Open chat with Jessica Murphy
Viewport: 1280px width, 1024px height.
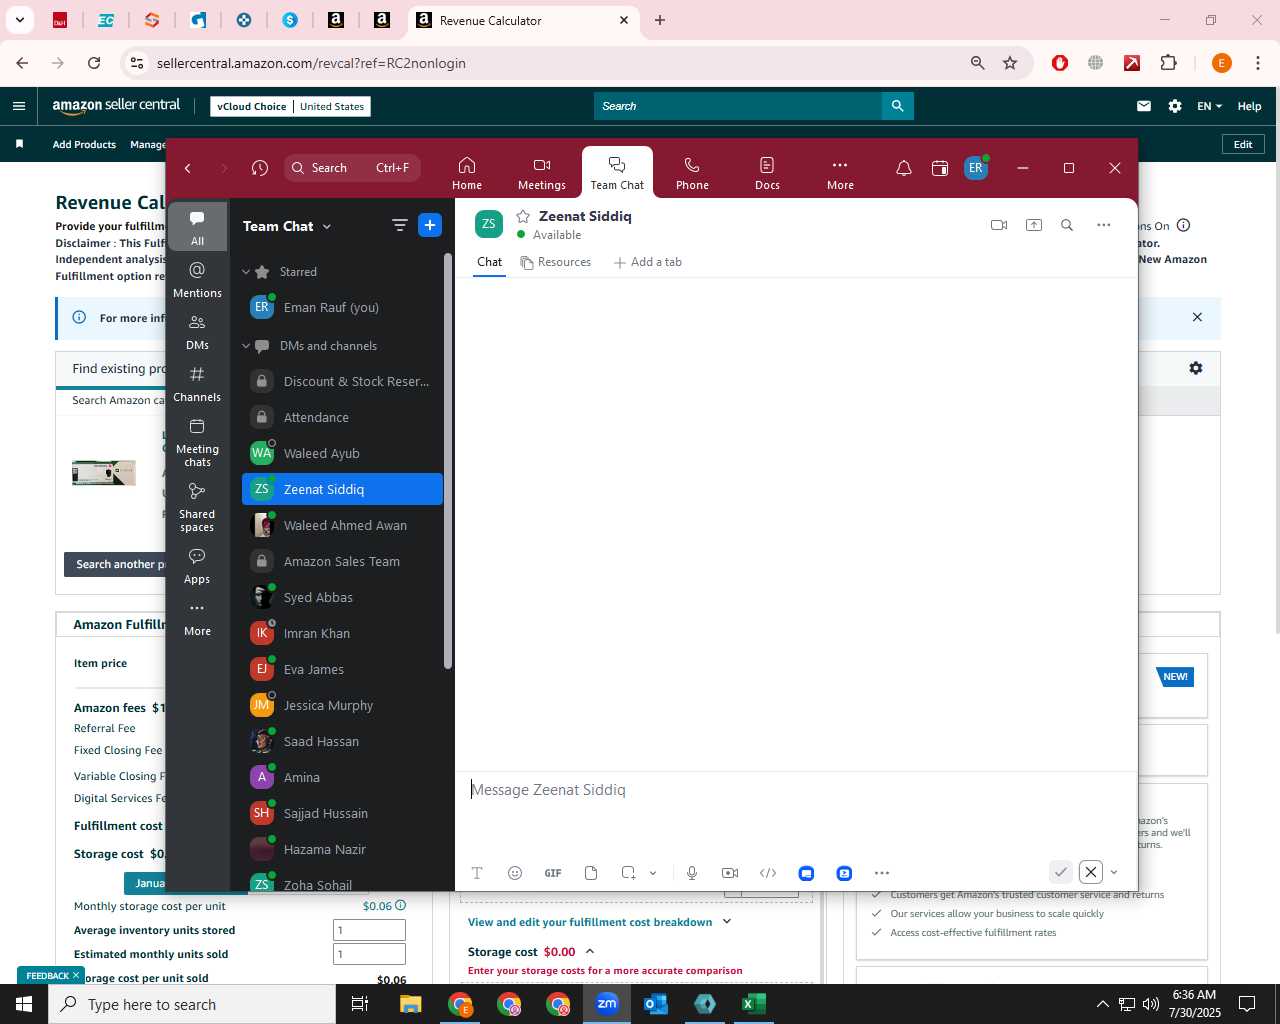point(342,705)
